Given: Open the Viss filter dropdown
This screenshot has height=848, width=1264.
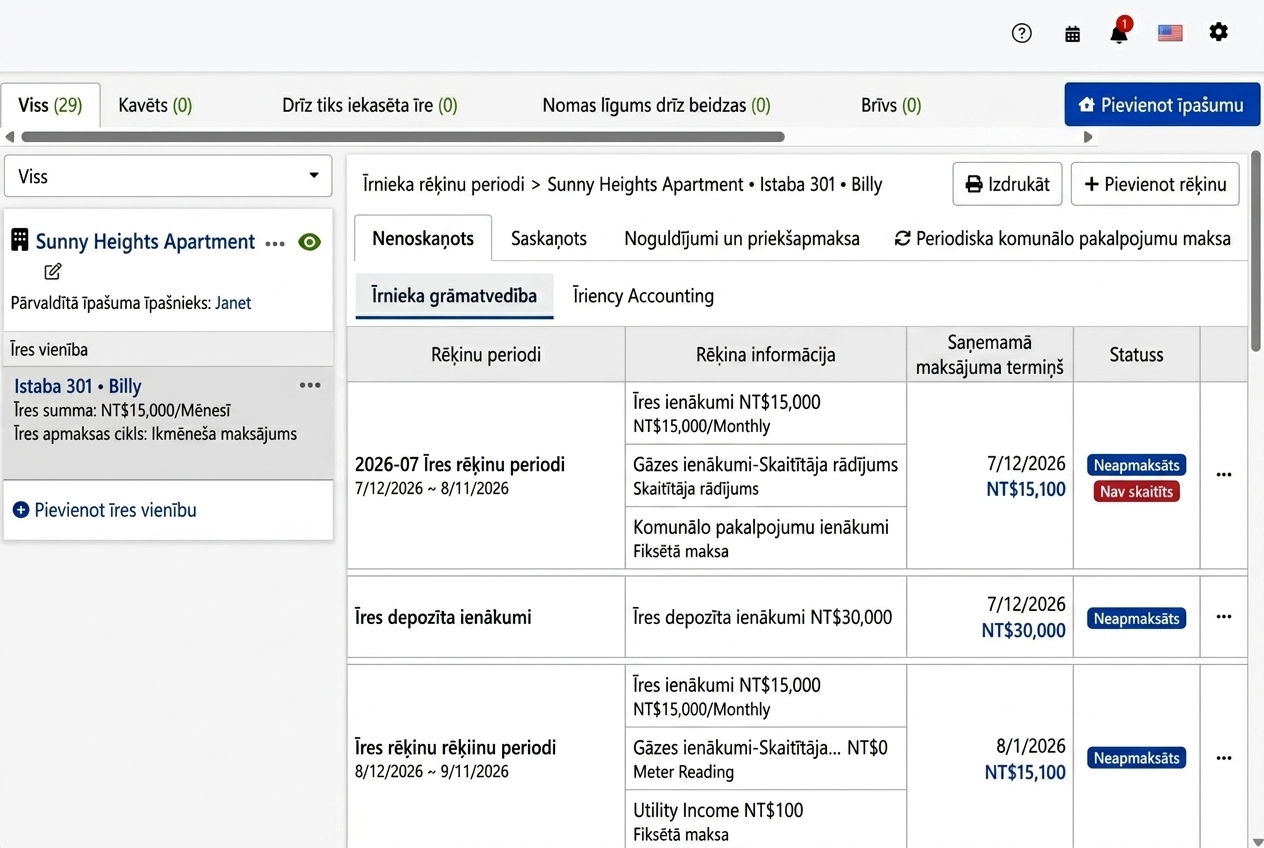Looking at the screenshot, I should 168,176.
